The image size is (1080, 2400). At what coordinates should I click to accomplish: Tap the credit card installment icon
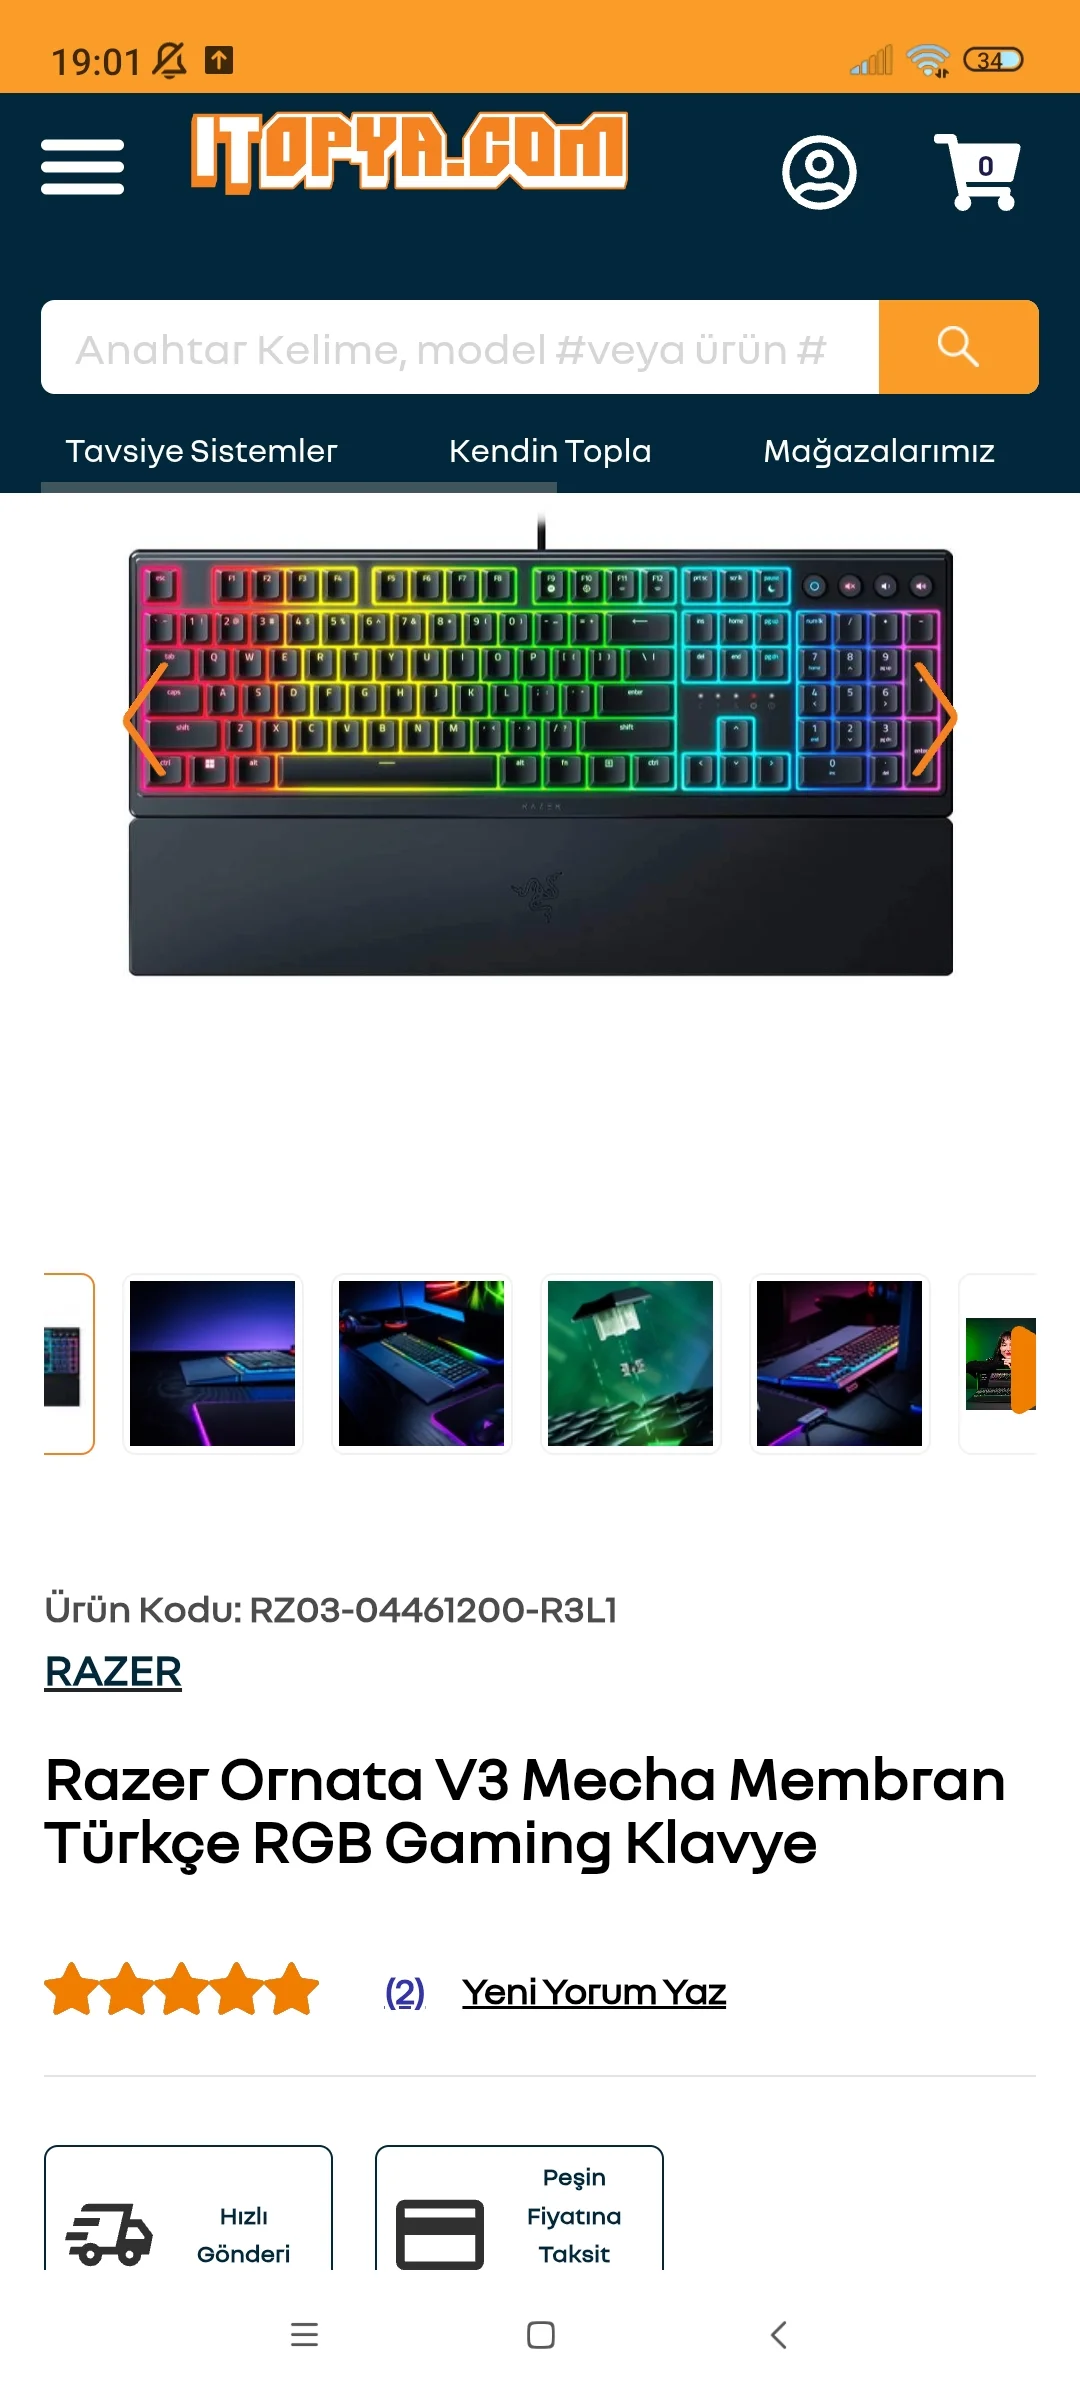440,2234
